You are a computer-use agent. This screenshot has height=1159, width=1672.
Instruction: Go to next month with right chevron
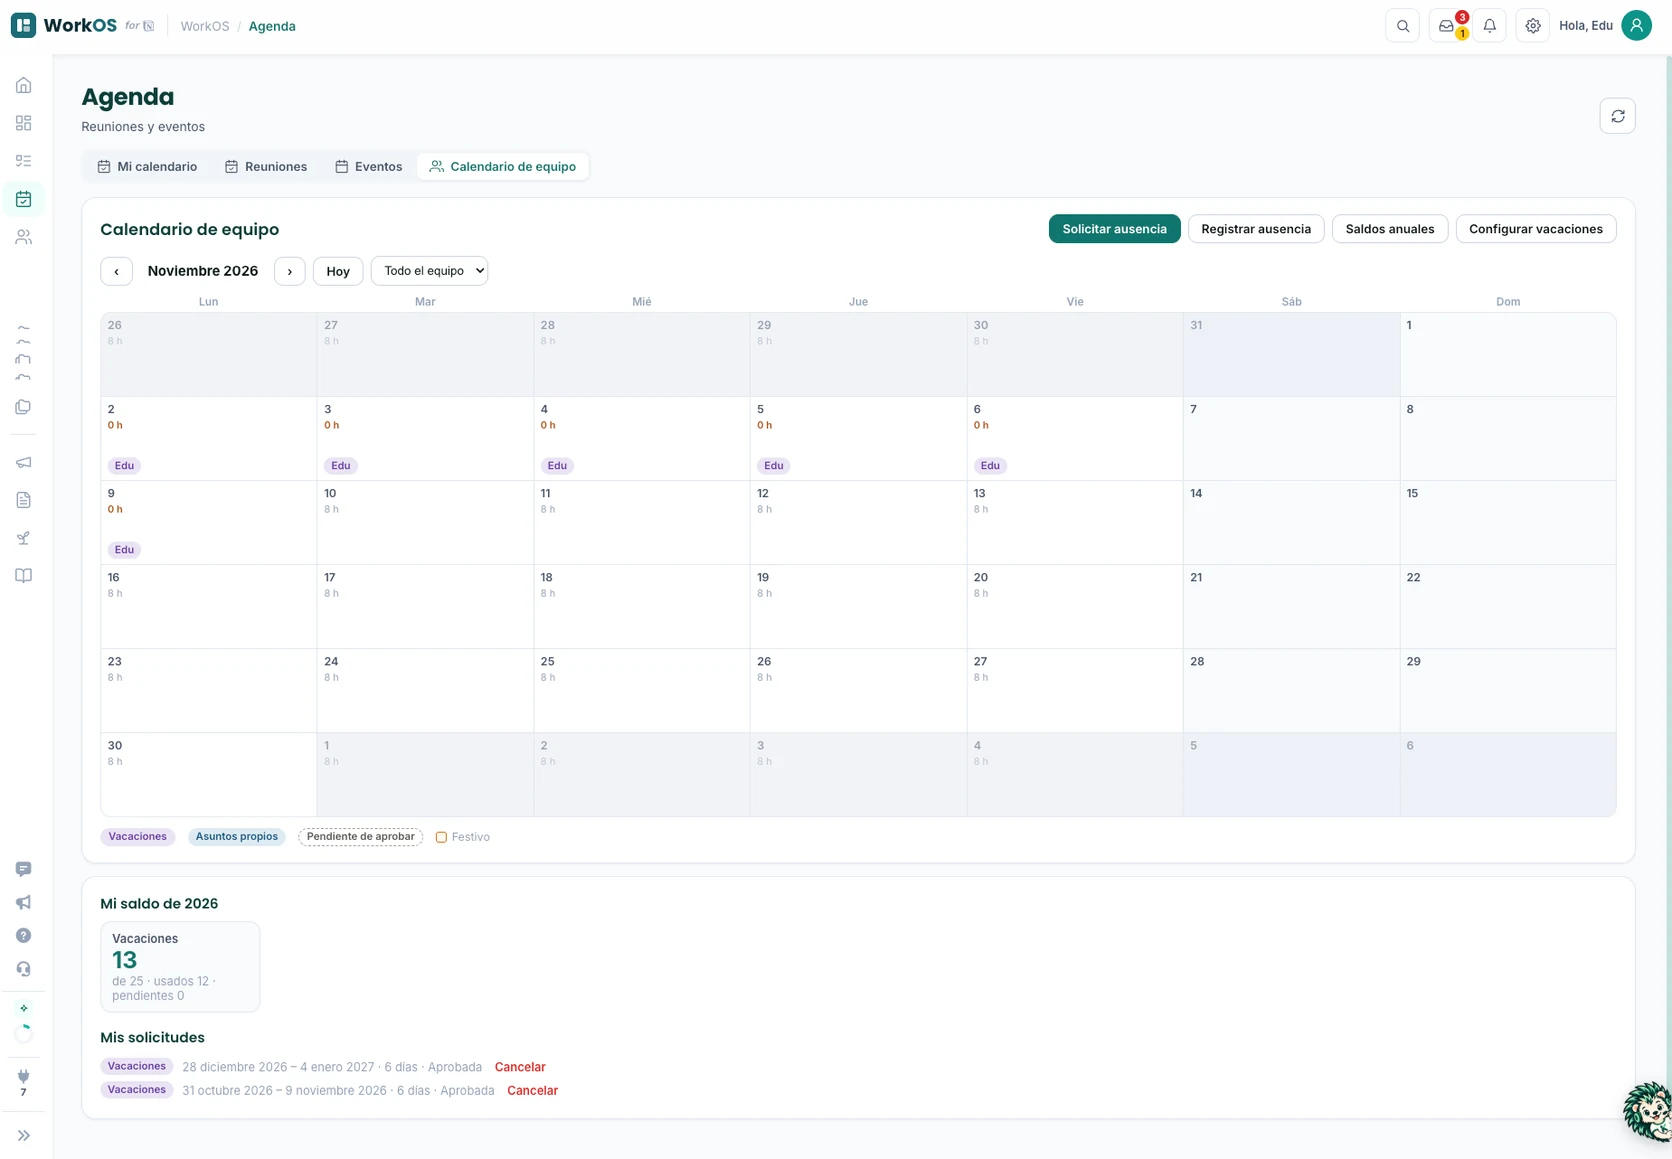[289, 271]
